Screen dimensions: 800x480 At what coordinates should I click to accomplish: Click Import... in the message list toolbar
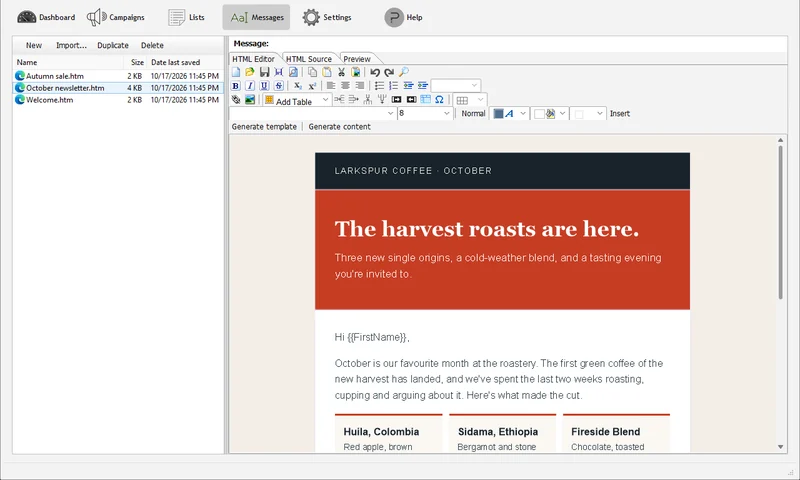(71, 45)
